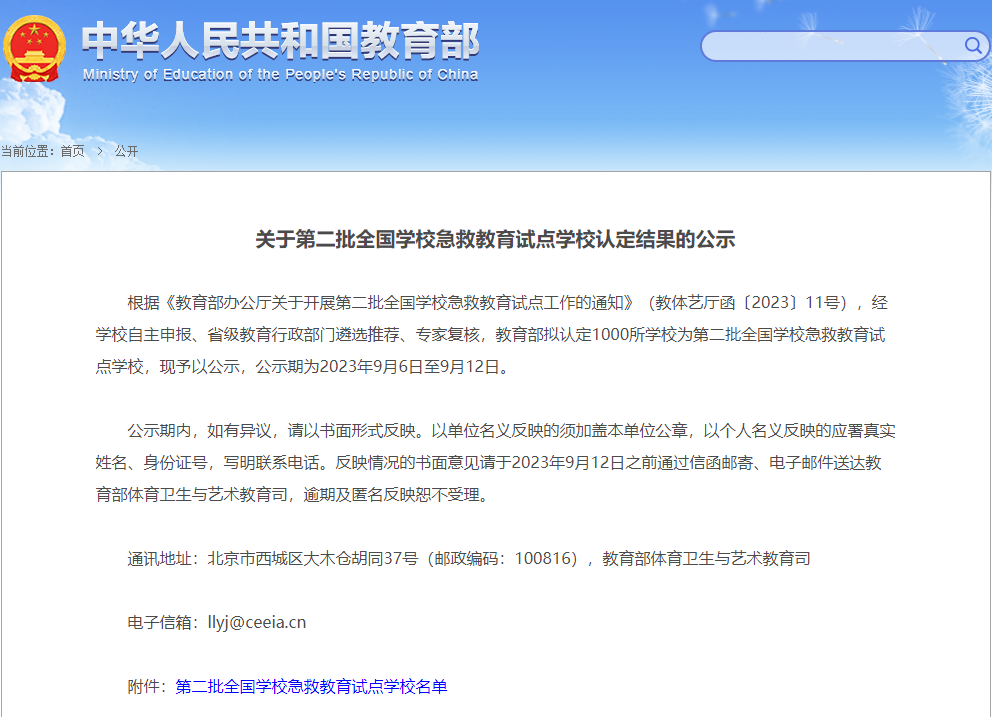Screen dimensions: 992x717
Task: Open attachment 第二批全国学校急救教育试点学校名单
Action: (x=311, y=686)
